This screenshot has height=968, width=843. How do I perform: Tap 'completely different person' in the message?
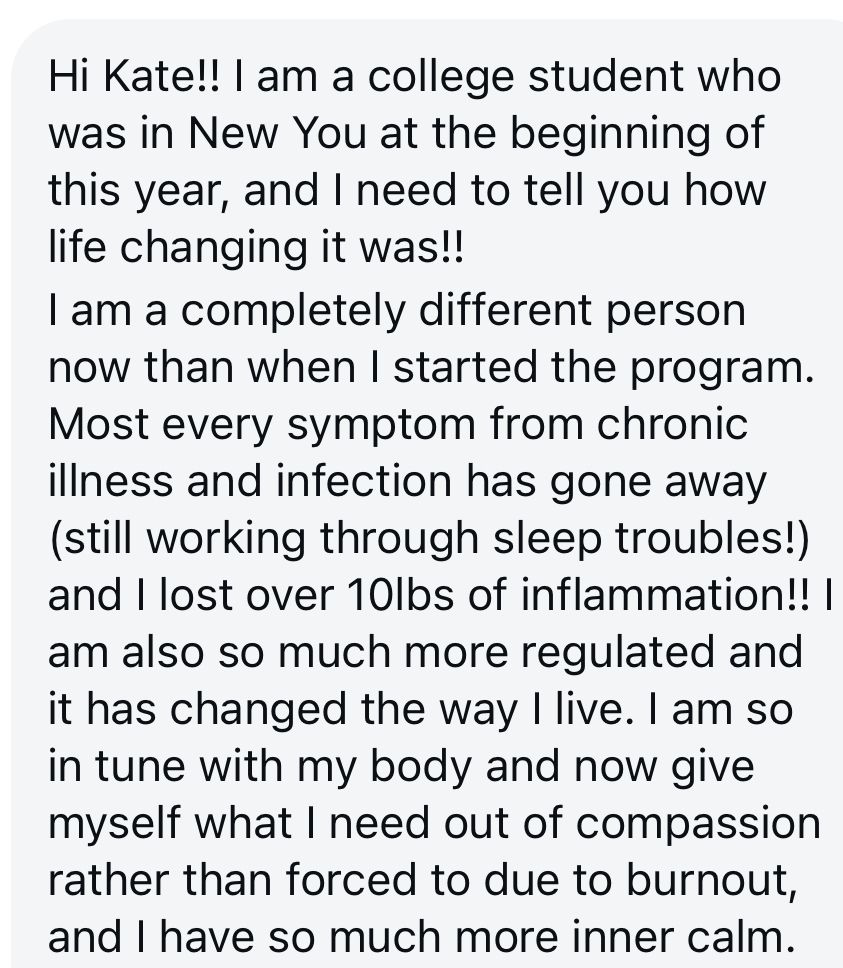click(463, 313)
